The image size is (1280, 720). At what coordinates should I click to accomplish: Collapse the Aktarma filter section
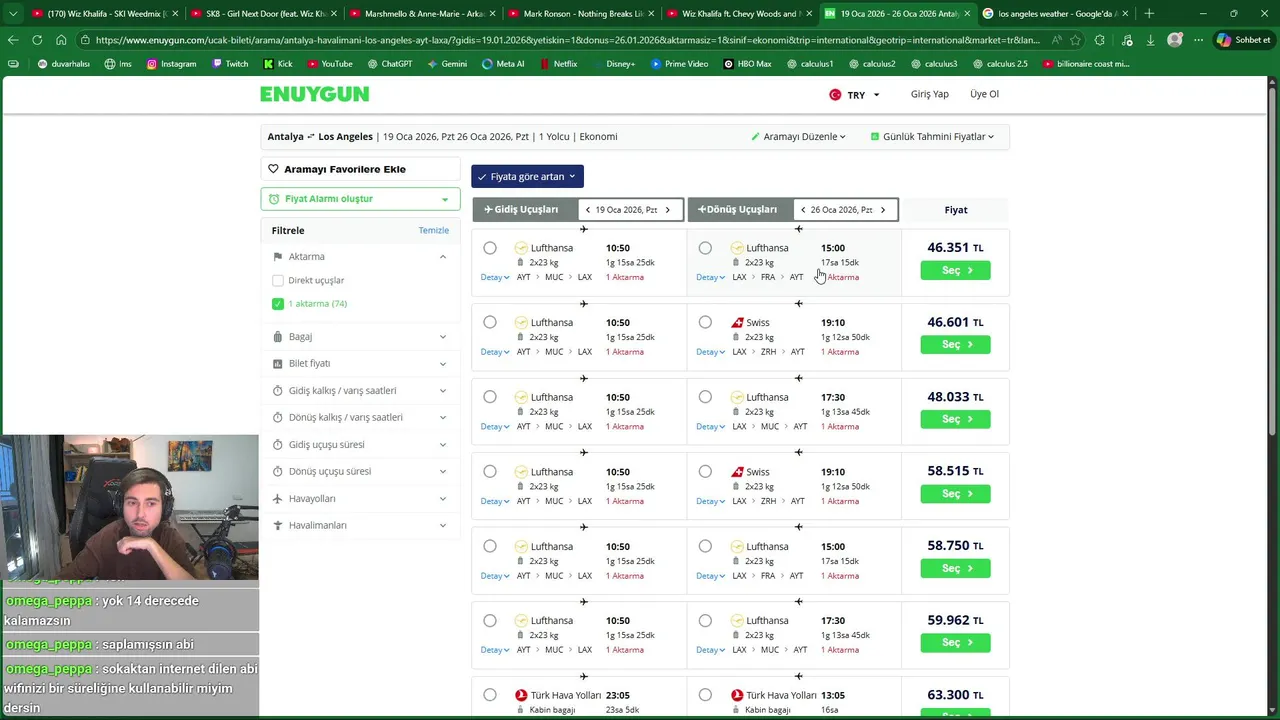pos(360,257)
